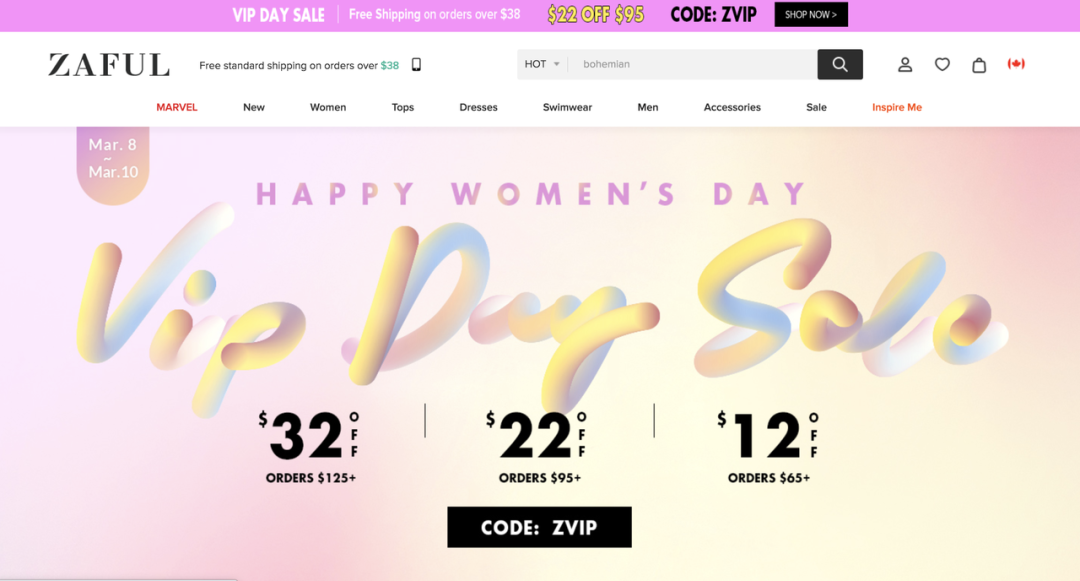Open the user account icon
This screenshot has width=1080, height=581.
coord(905,64)
